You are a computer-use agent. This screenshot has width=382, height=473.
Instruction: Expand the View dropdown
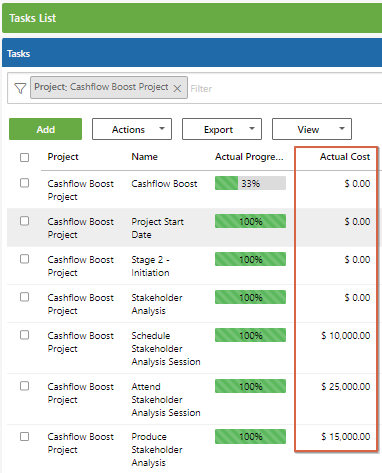312,129
